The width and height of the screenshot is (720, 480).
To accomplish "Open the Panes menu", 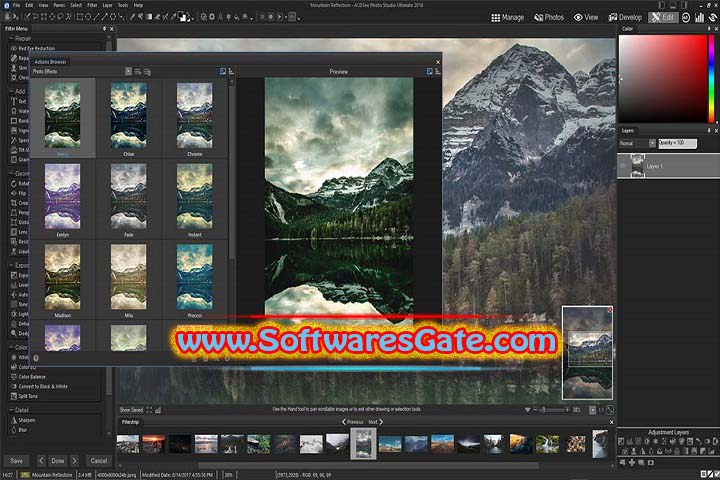I will point(59,5).
